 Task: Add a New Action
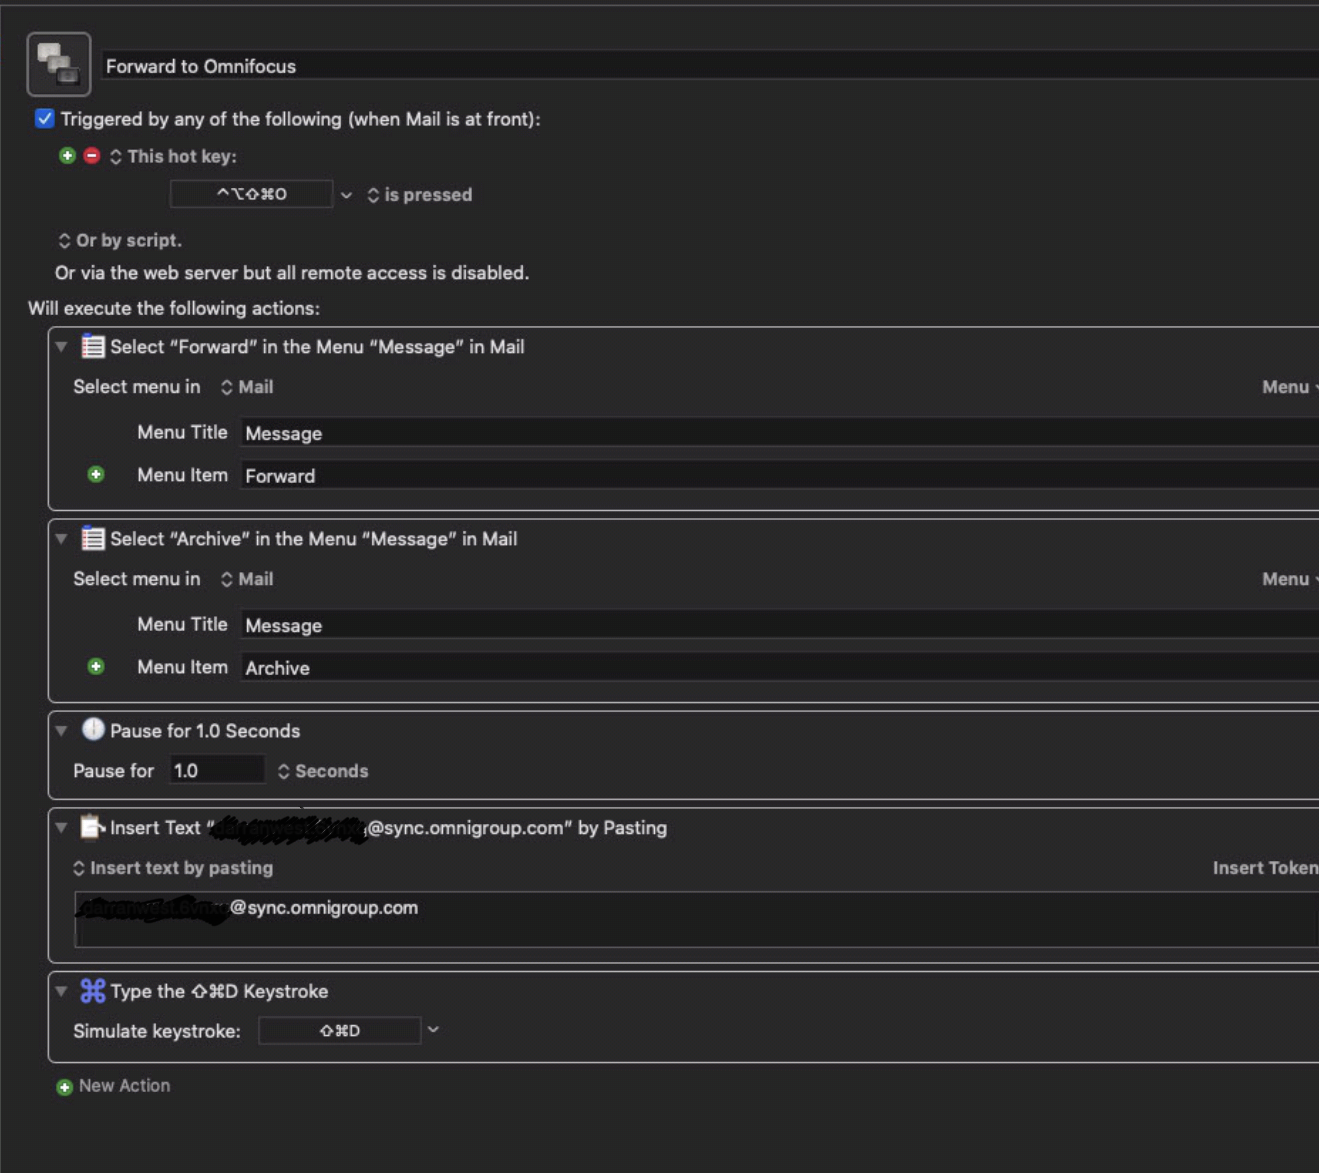click(x=113, y=1086)
